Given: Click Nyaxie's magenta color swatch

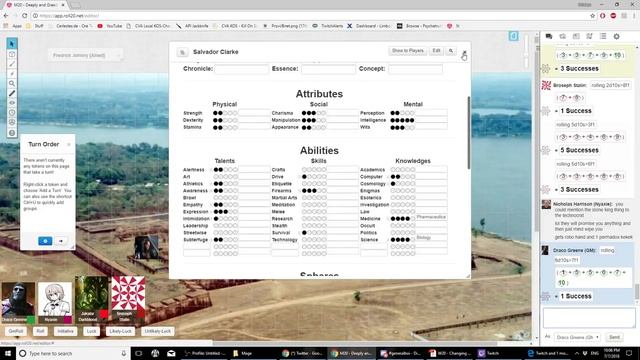Looking at the screenshot, I should point(67,320).
